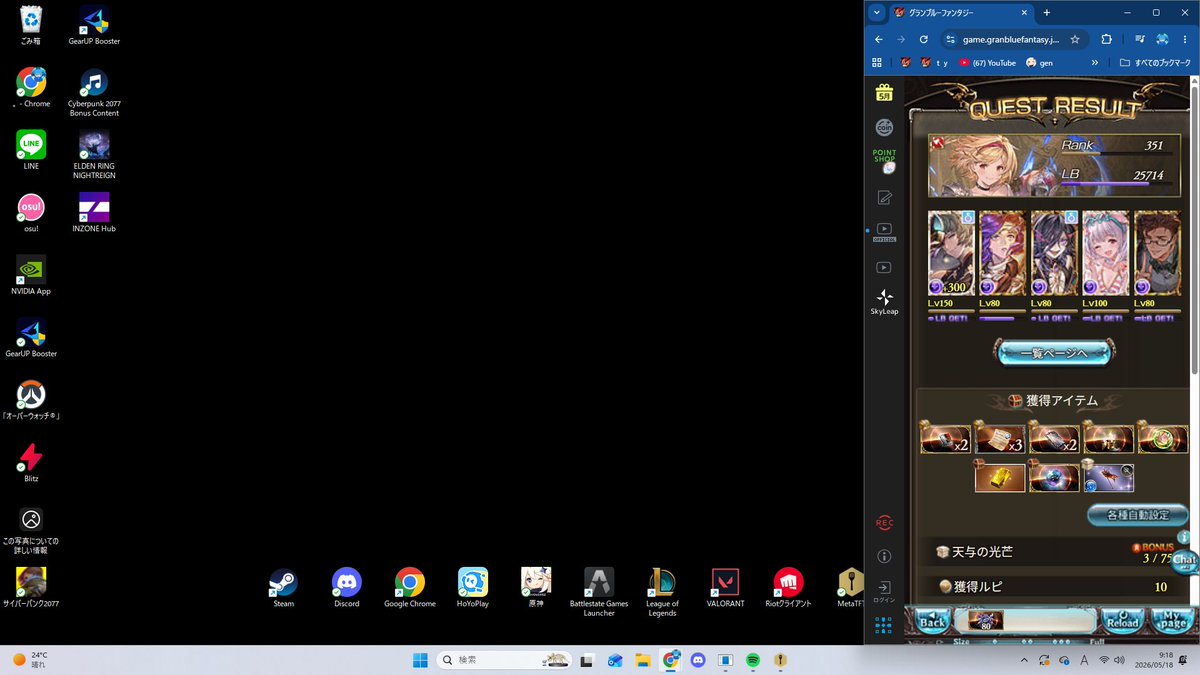This screenshot has height=675, width=1200.
Task: Click the 各種自動設定 button
Action: (1137, 515)
